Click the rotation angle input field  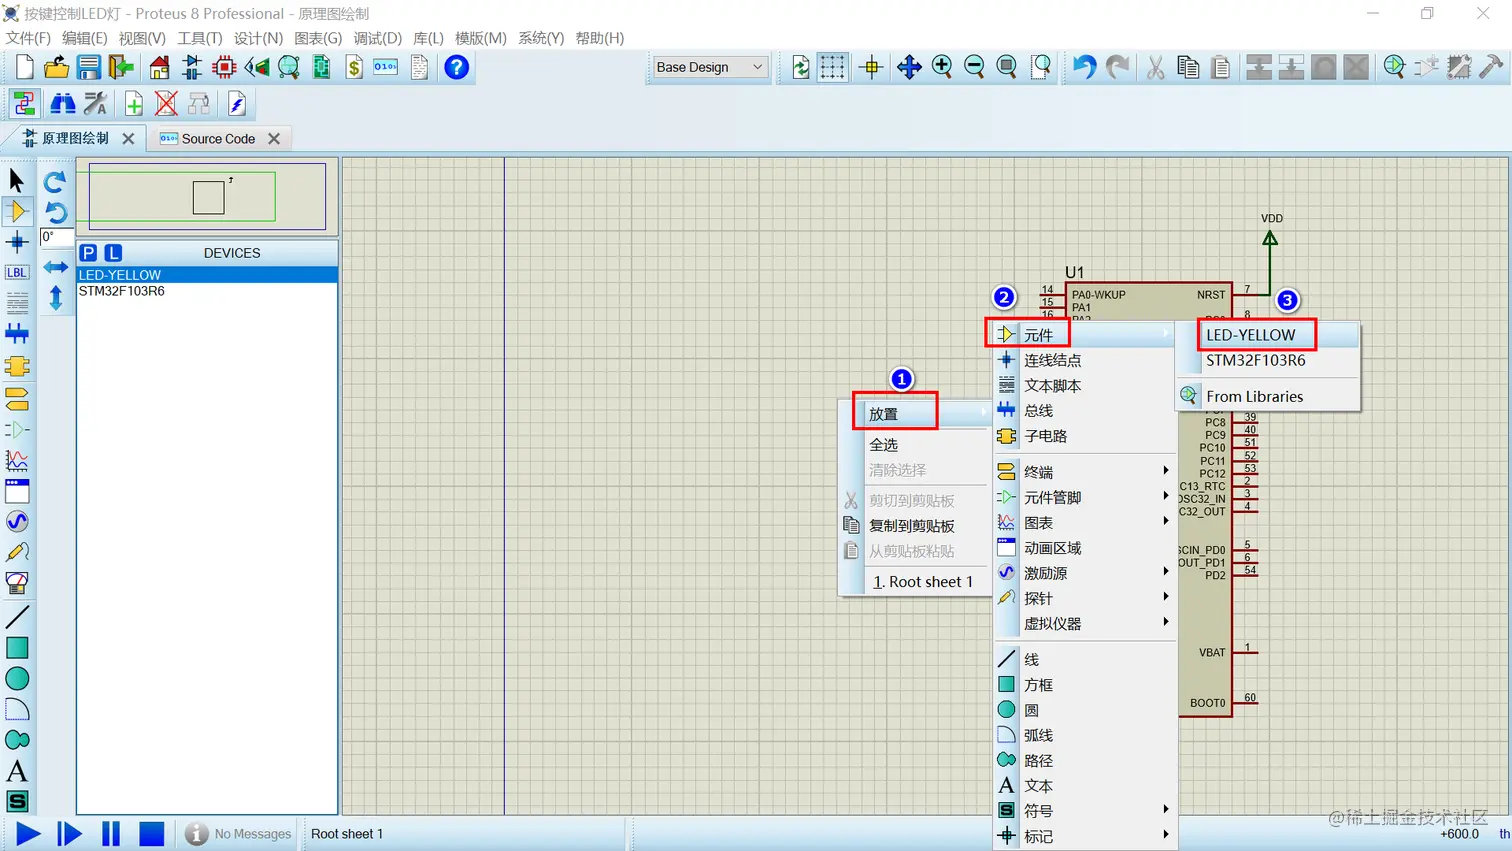pyautogui.click(x=56, y=237)
